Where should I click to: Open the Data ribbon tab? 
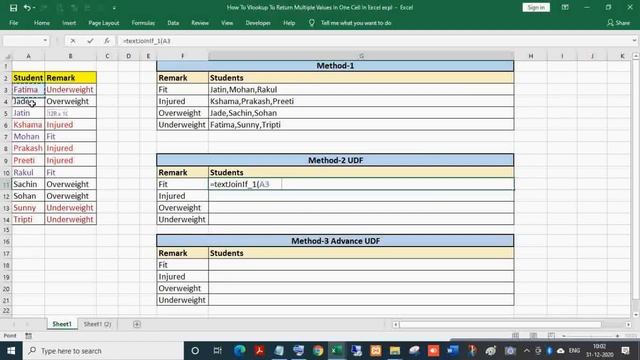pyautogui.click(x=173, y=23)
